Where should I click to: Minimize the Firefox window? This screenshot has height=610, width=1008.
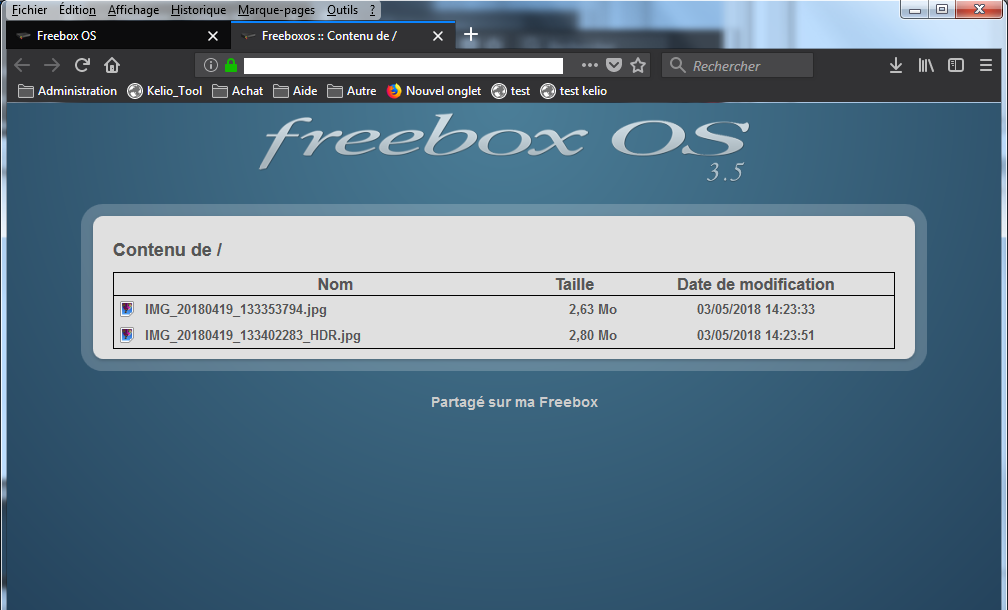(915, 9)
